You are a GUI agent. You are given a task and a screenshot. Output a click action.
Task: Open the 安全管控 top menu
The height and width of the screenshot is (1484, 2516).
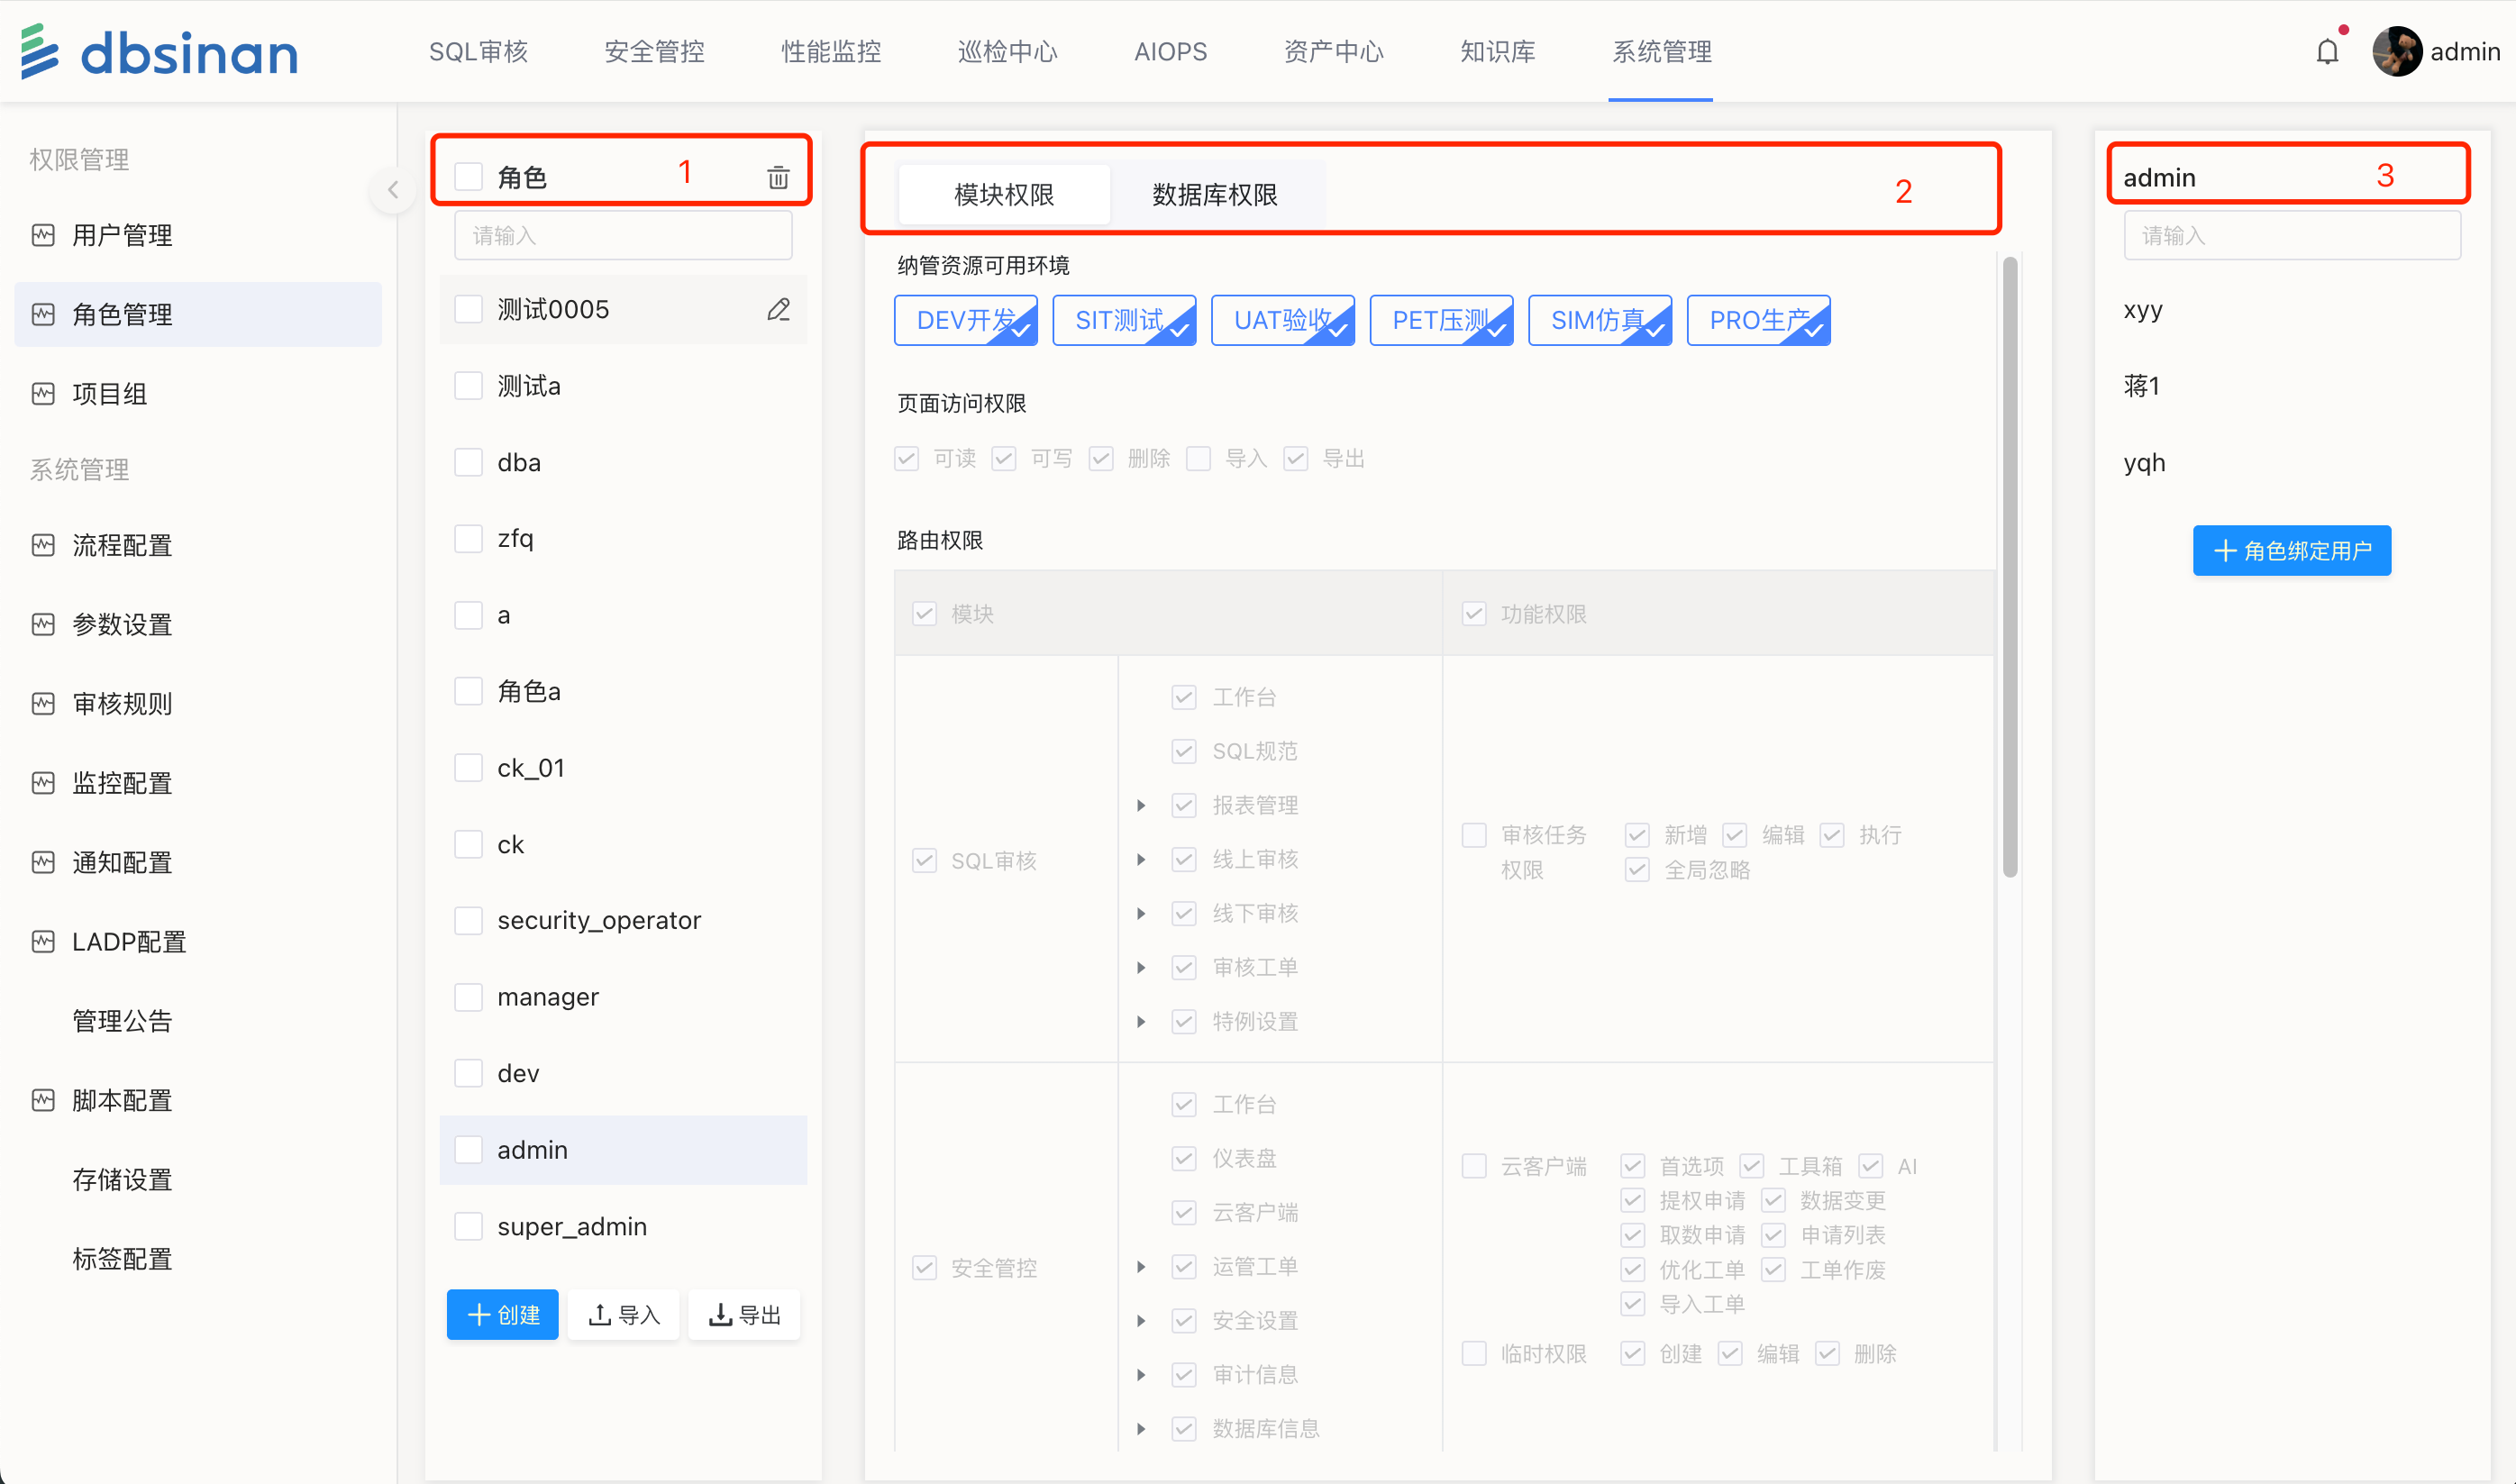coord(654,51)
